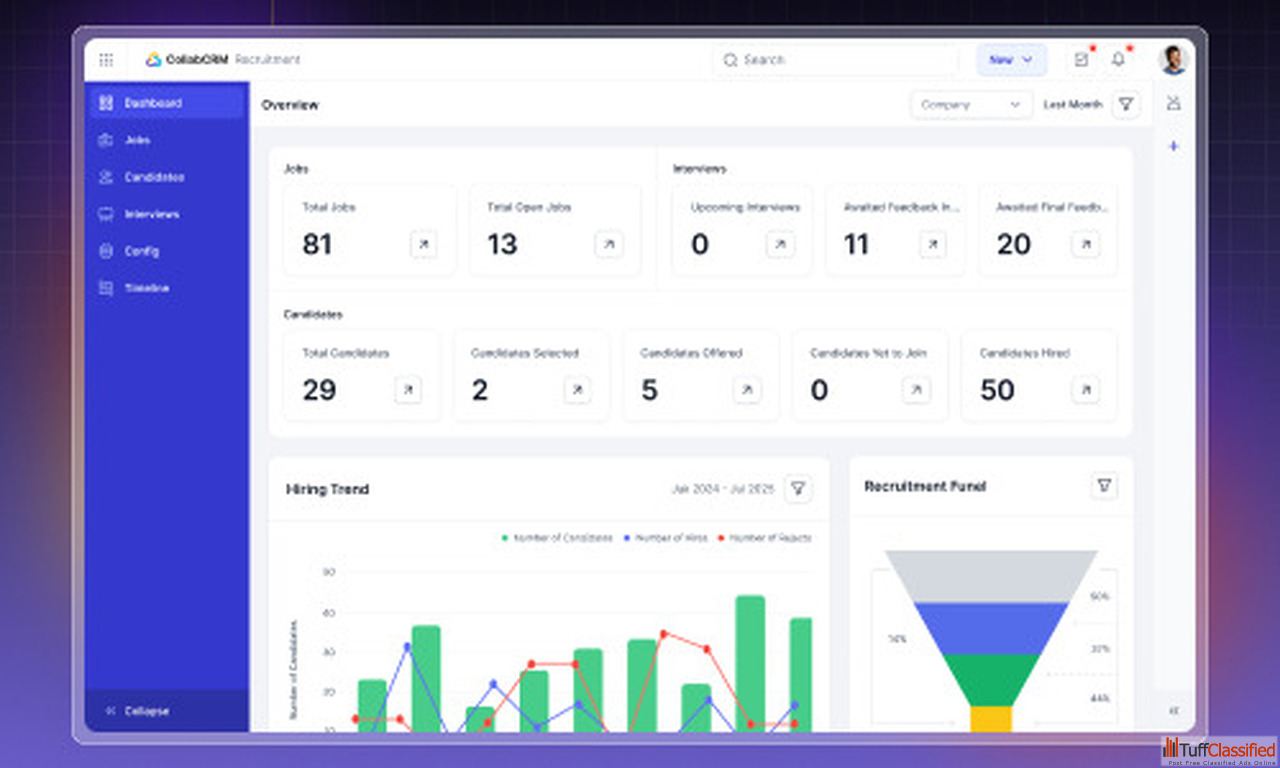Open the app launcher grid icon
This screenshot has height=768, width=1280.
(106, 60)
